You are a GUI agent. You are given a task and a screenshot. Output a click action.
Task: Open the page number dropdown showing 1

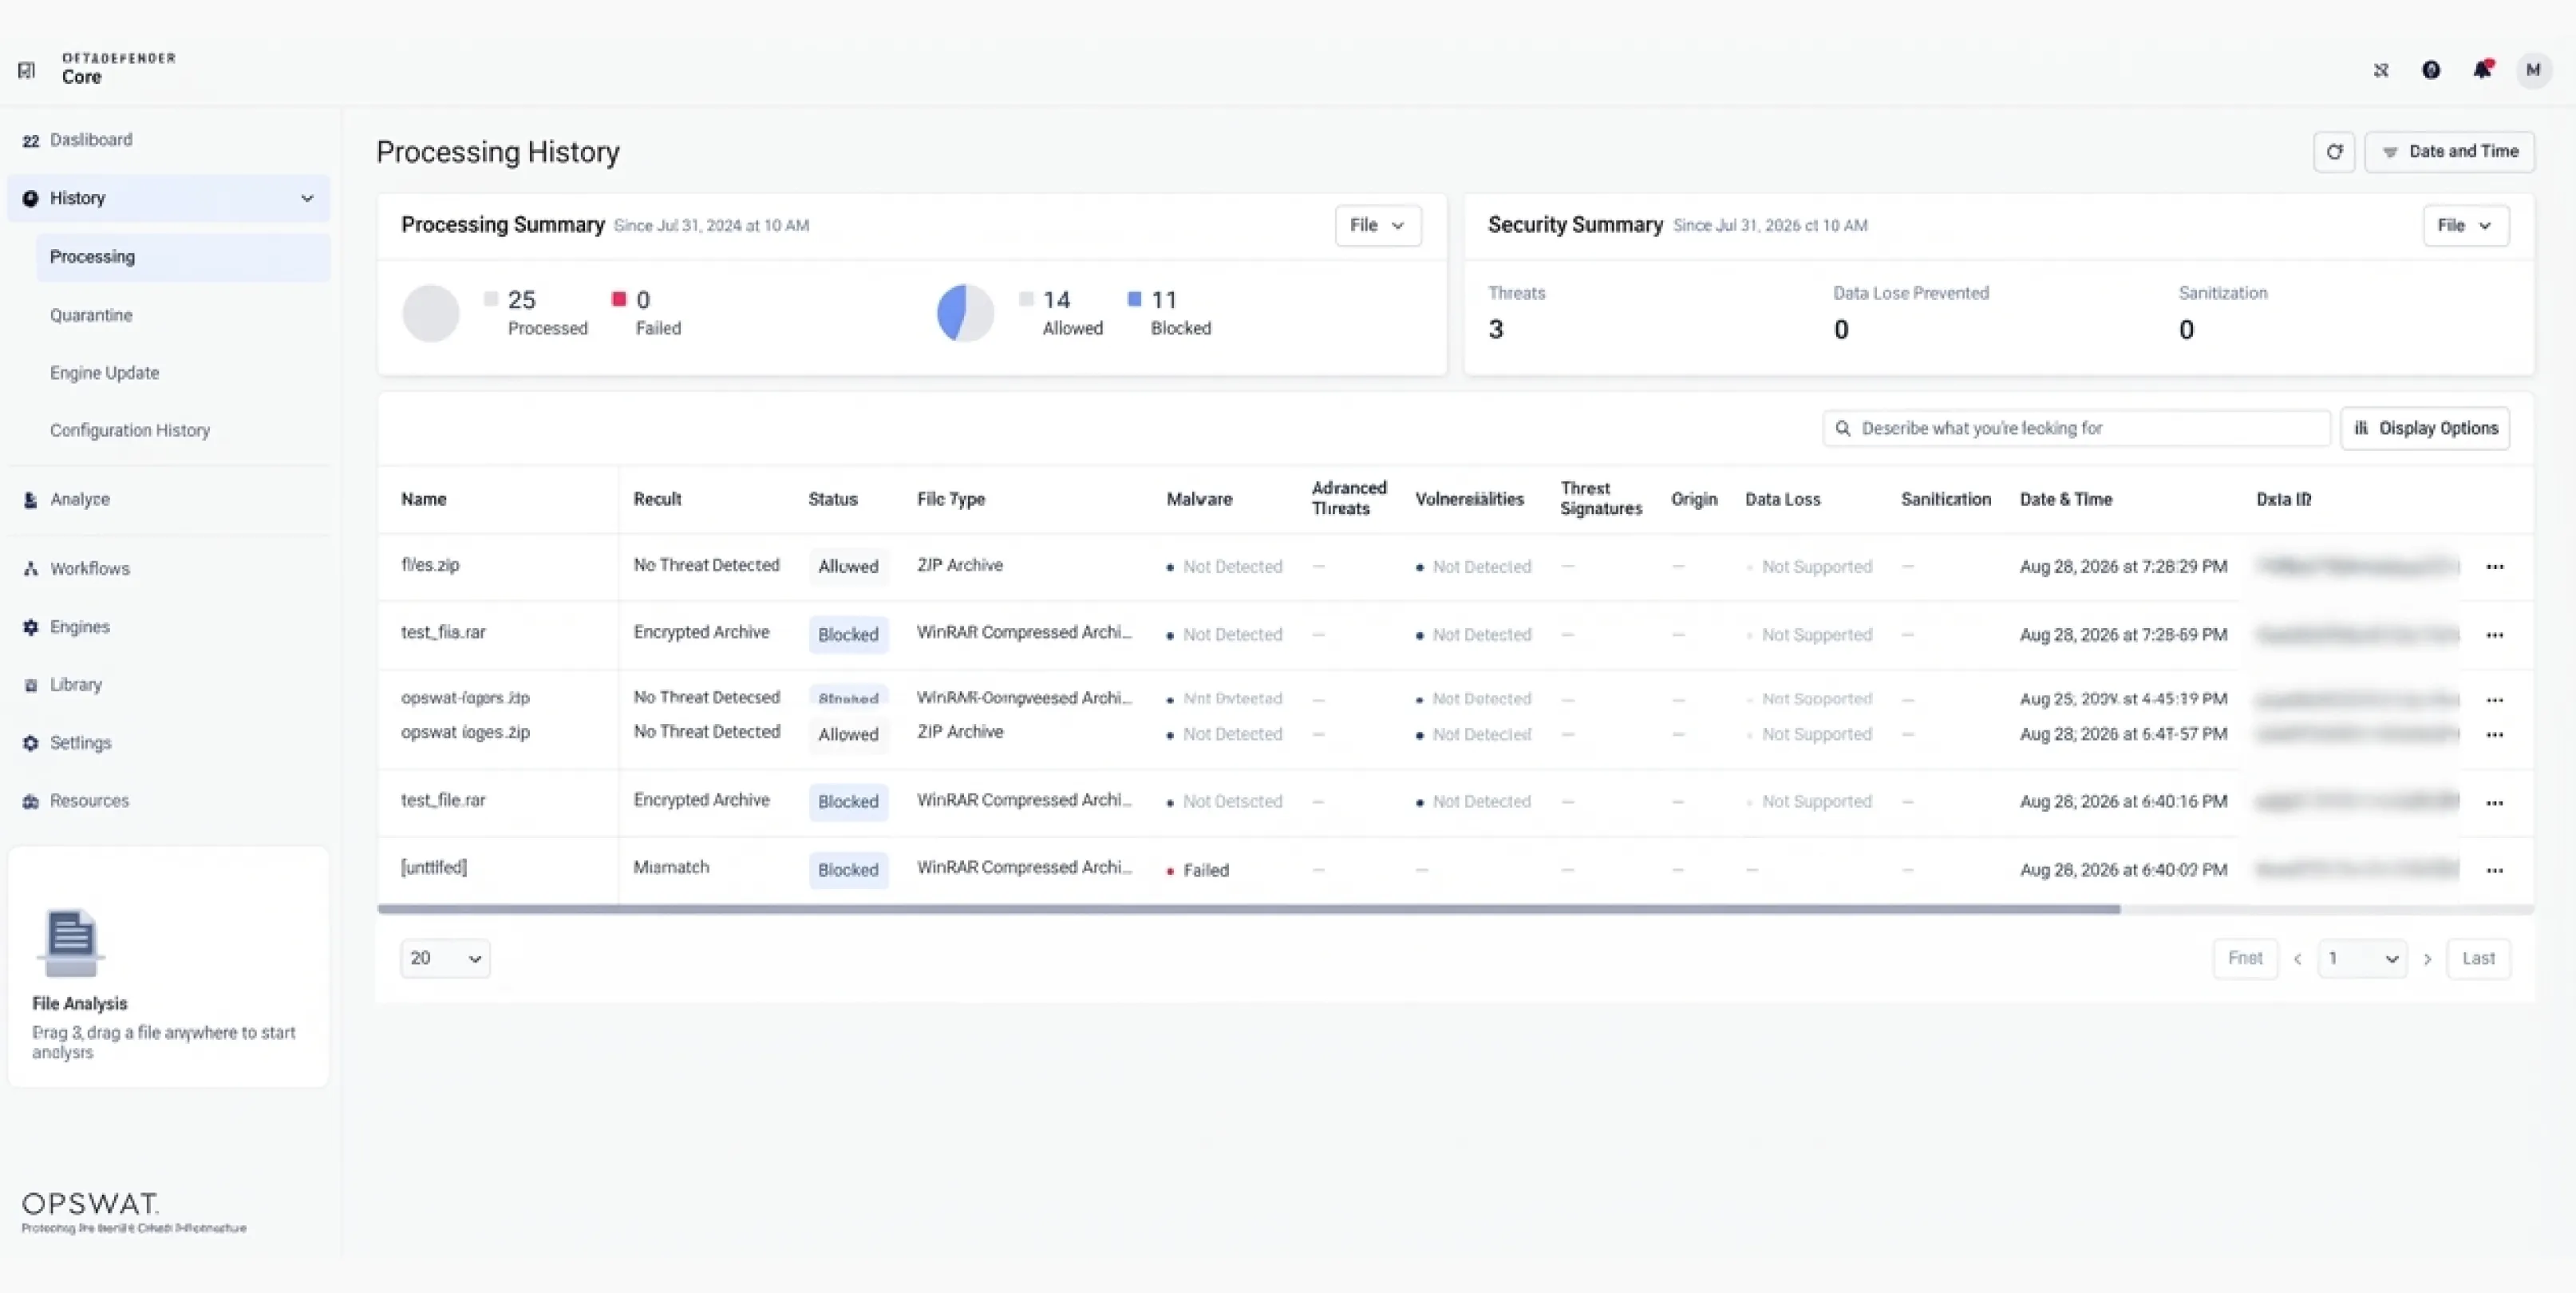click(2362, 958)
